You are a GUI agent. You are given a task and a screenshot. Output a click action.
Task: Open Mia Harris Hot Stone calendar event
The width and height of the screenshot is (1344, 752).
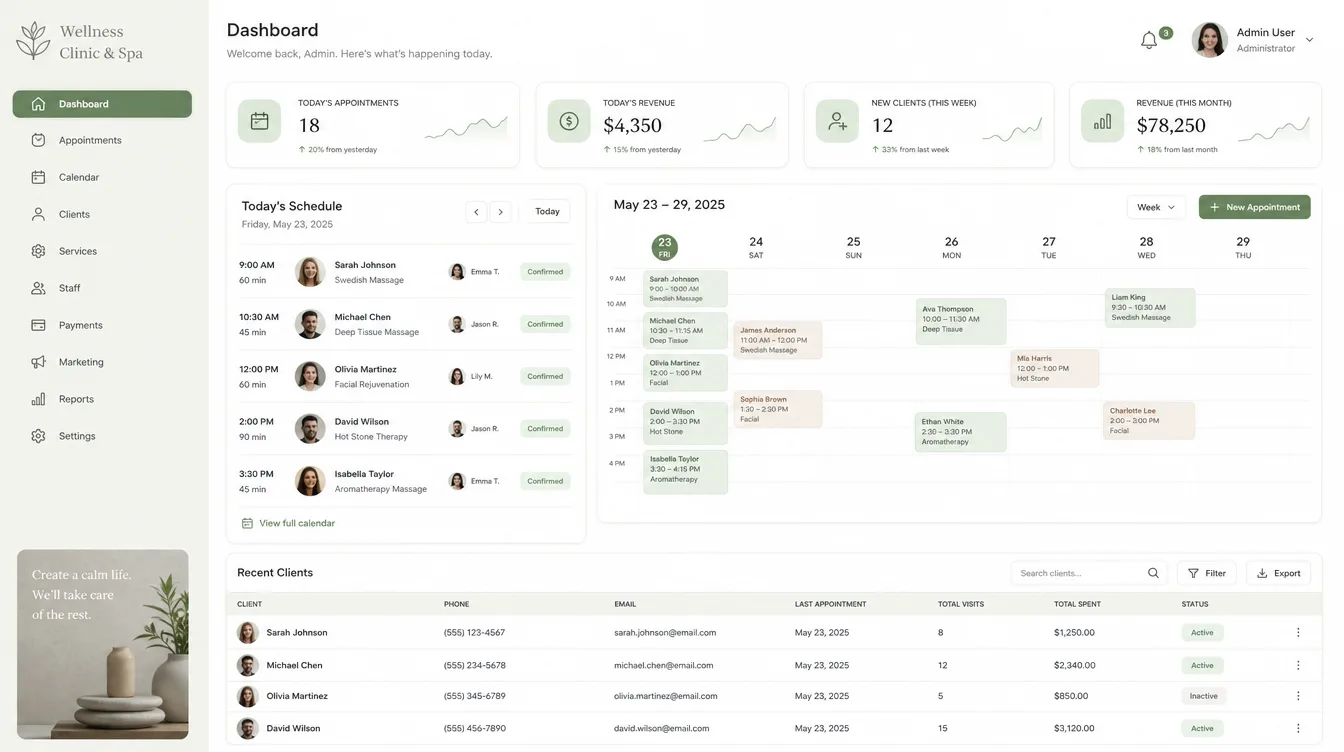(x=1055, y=368)
